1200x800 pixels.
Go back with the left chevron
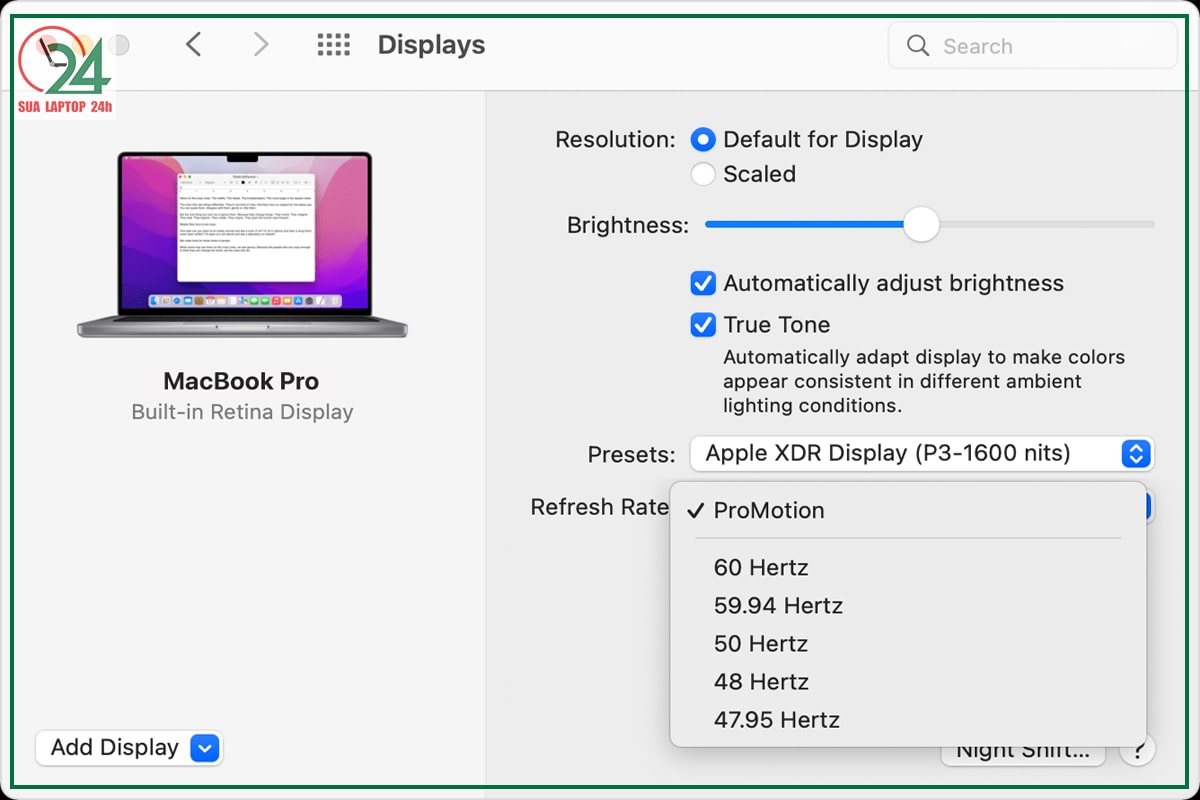click(194, 44)
